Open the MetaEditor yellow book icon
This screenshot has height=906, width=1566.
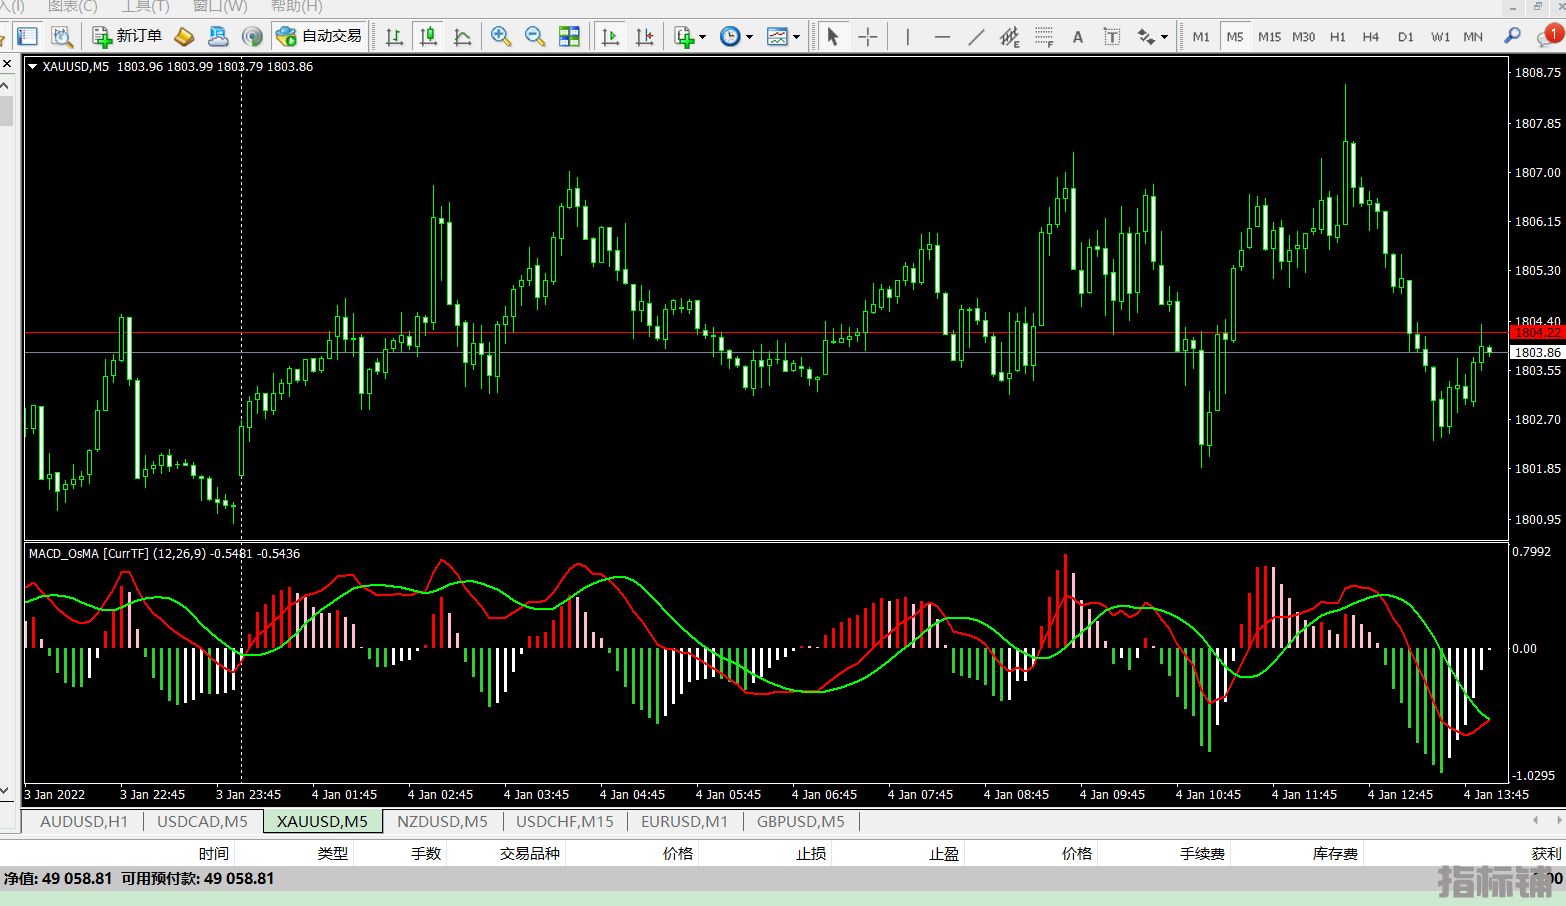pos(184,37)
